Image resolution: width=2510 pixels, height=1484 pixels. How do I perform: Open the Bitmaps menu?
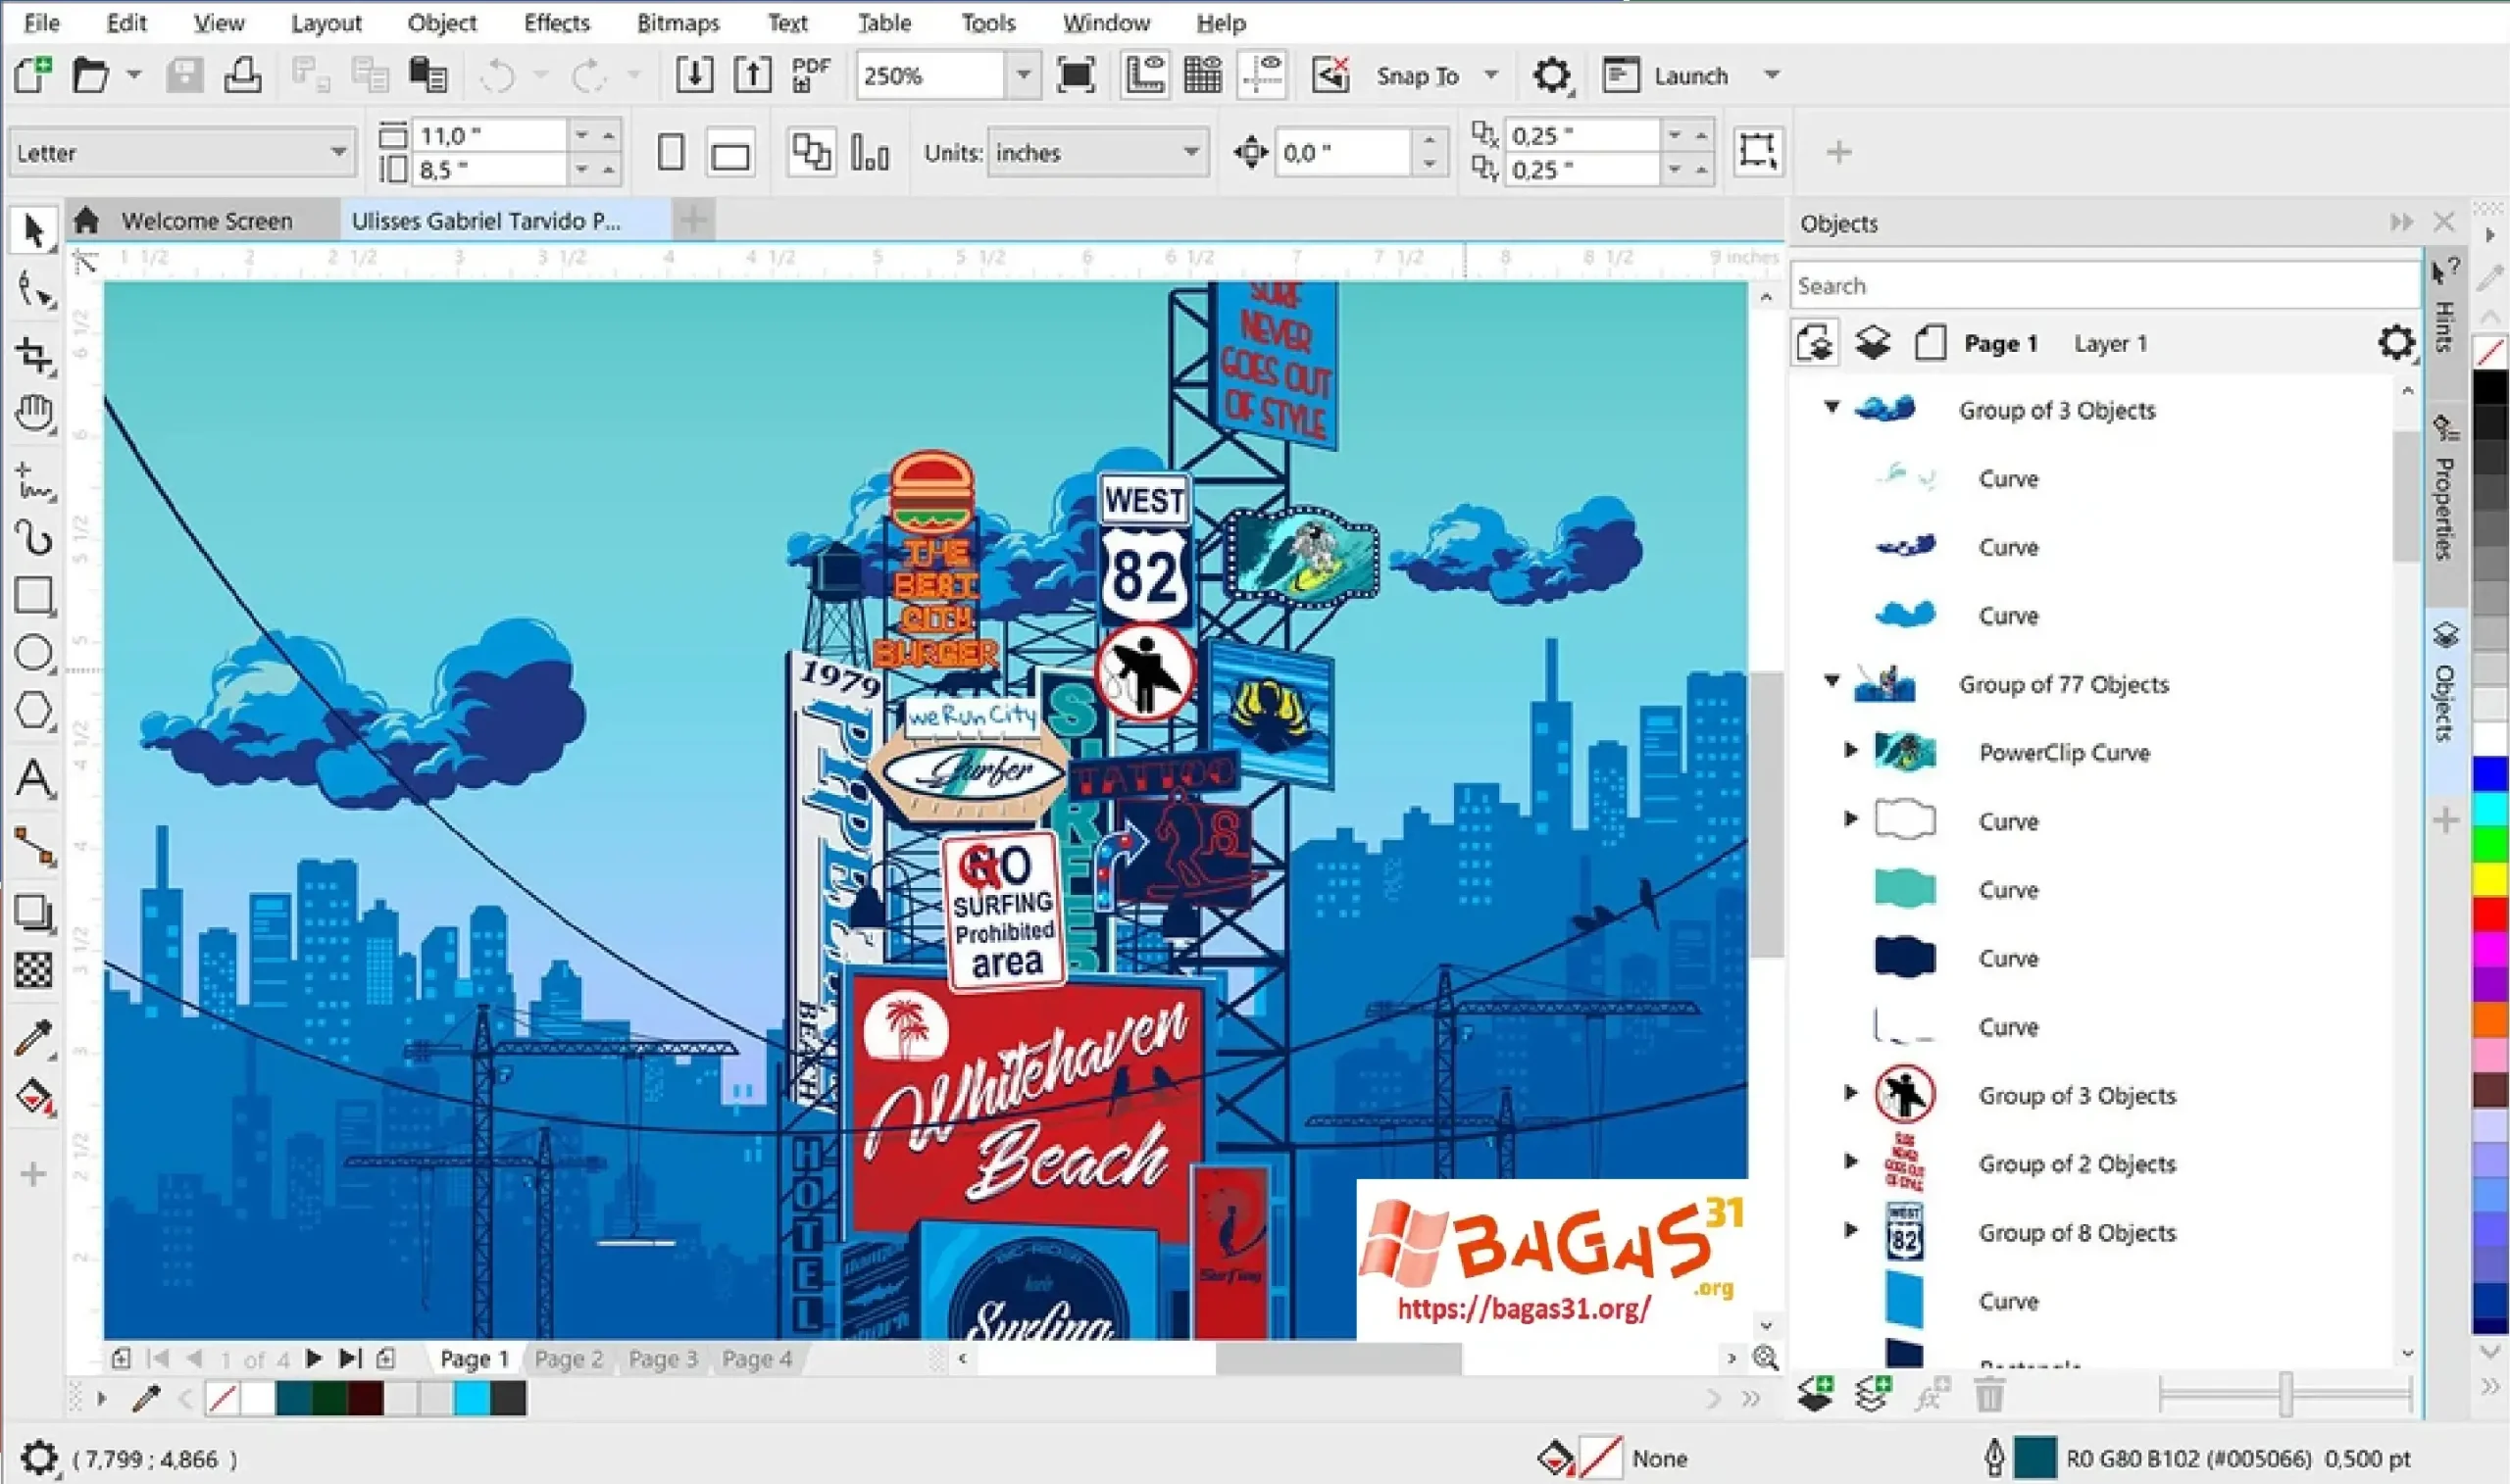point(678,22)
